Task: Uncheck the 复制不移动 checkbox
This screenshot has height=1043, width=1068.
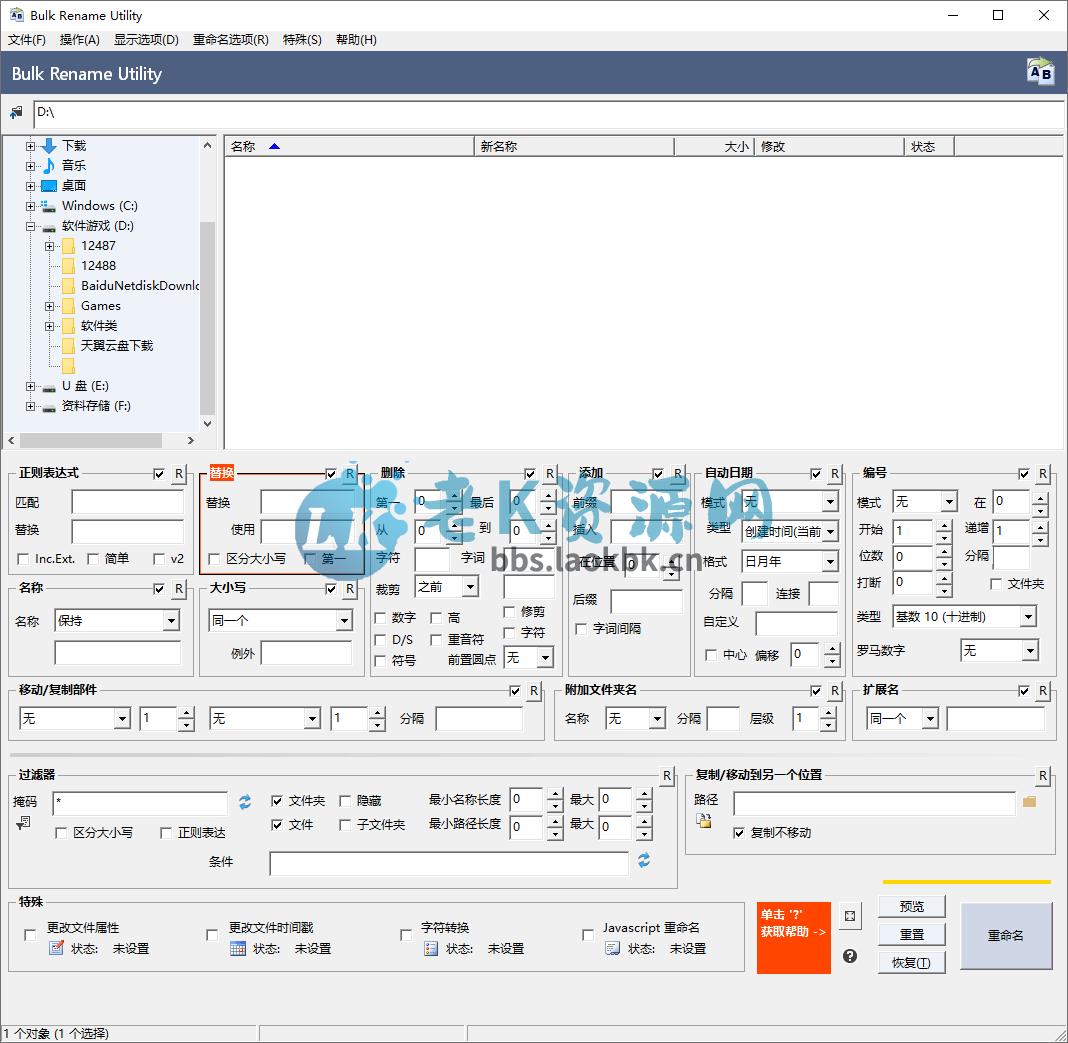Action: click(739, 832)
